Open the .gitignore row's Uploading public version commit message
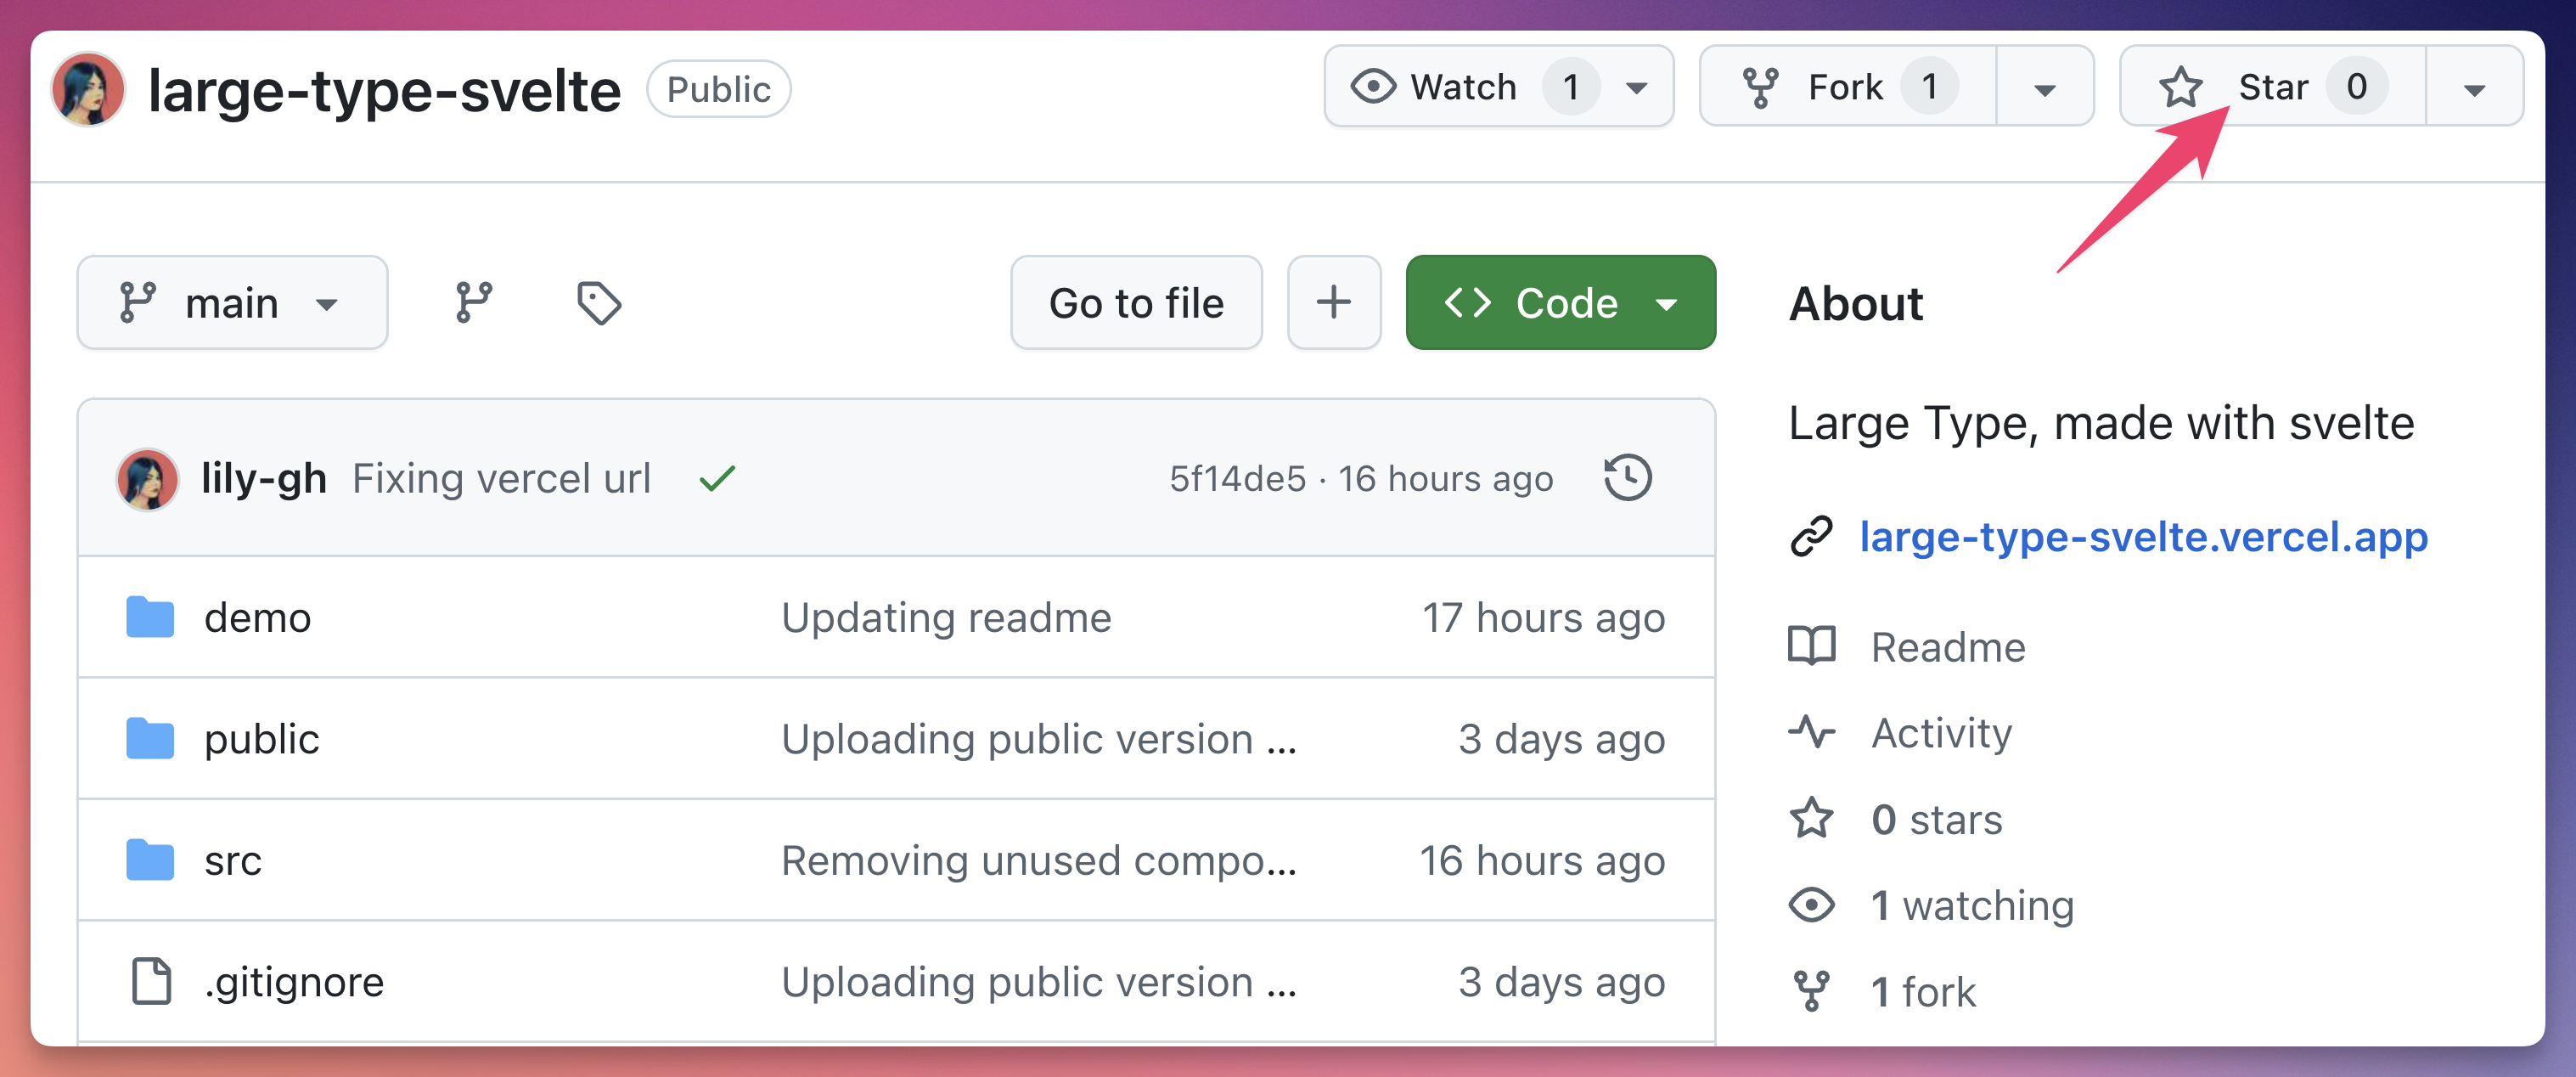Image resolution: width=2576 pixels, height=1077 pixels. coord(1038,982)
